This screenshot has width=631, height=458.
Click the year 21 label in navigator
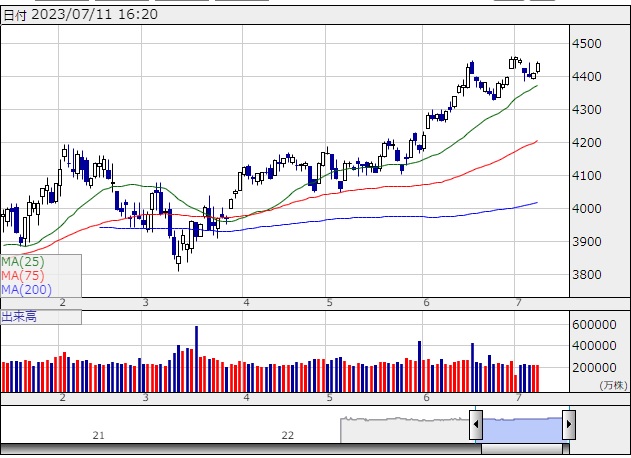[99, 435]
